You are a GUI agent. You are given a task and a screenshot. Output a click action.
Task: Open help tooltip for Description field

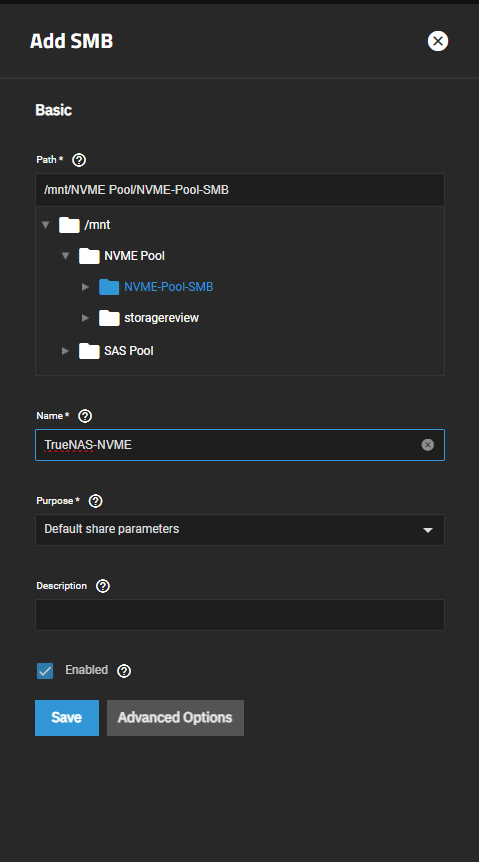click(103, 586)
